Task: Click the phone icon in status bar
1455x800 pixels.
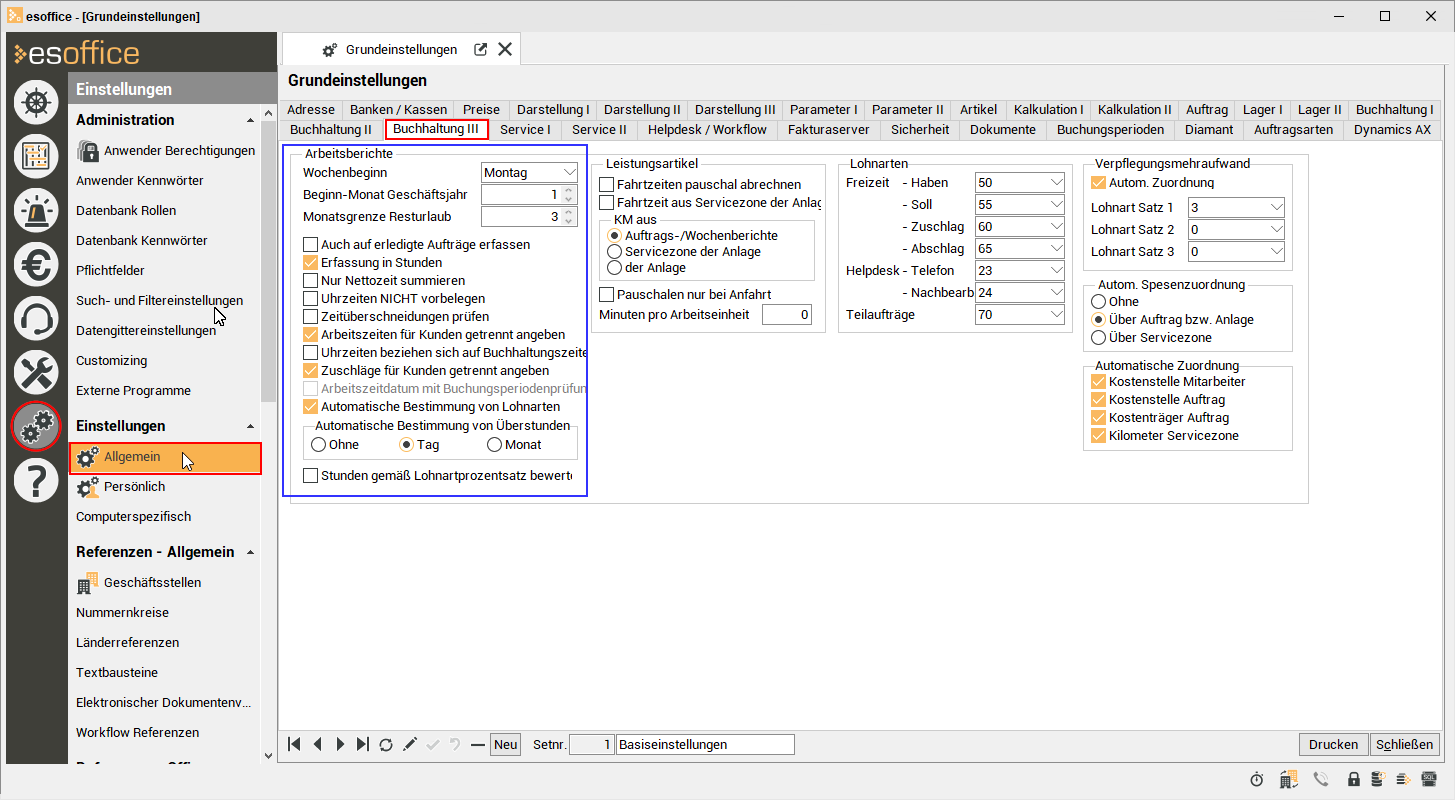Action: 1321,779
